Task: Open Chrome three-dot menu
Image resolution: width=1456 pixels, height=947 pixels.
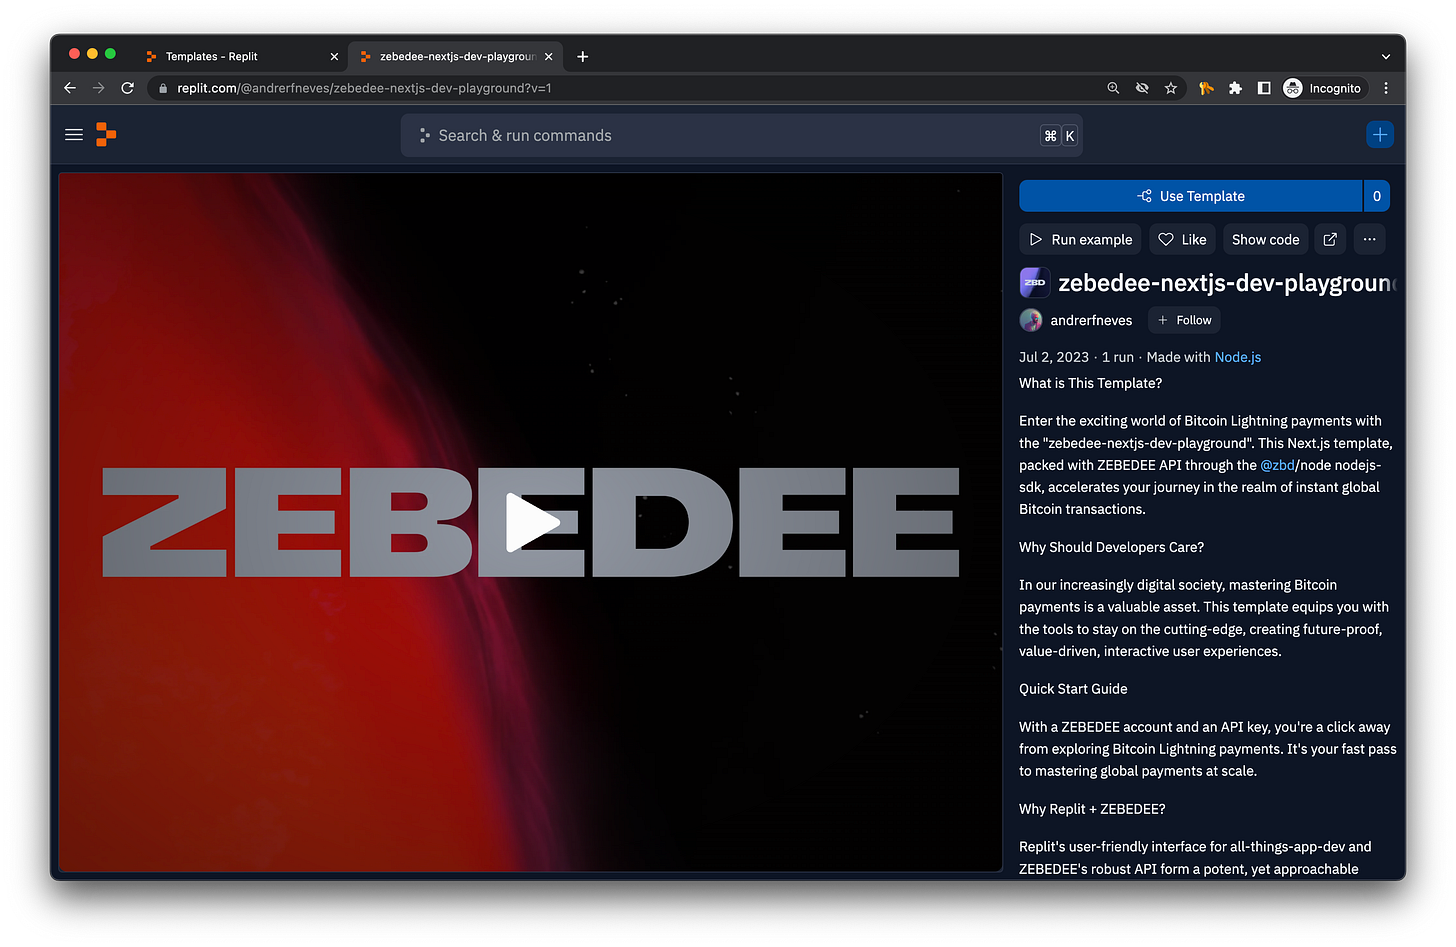Action: pyautogui.click(x=1386, y=88)
